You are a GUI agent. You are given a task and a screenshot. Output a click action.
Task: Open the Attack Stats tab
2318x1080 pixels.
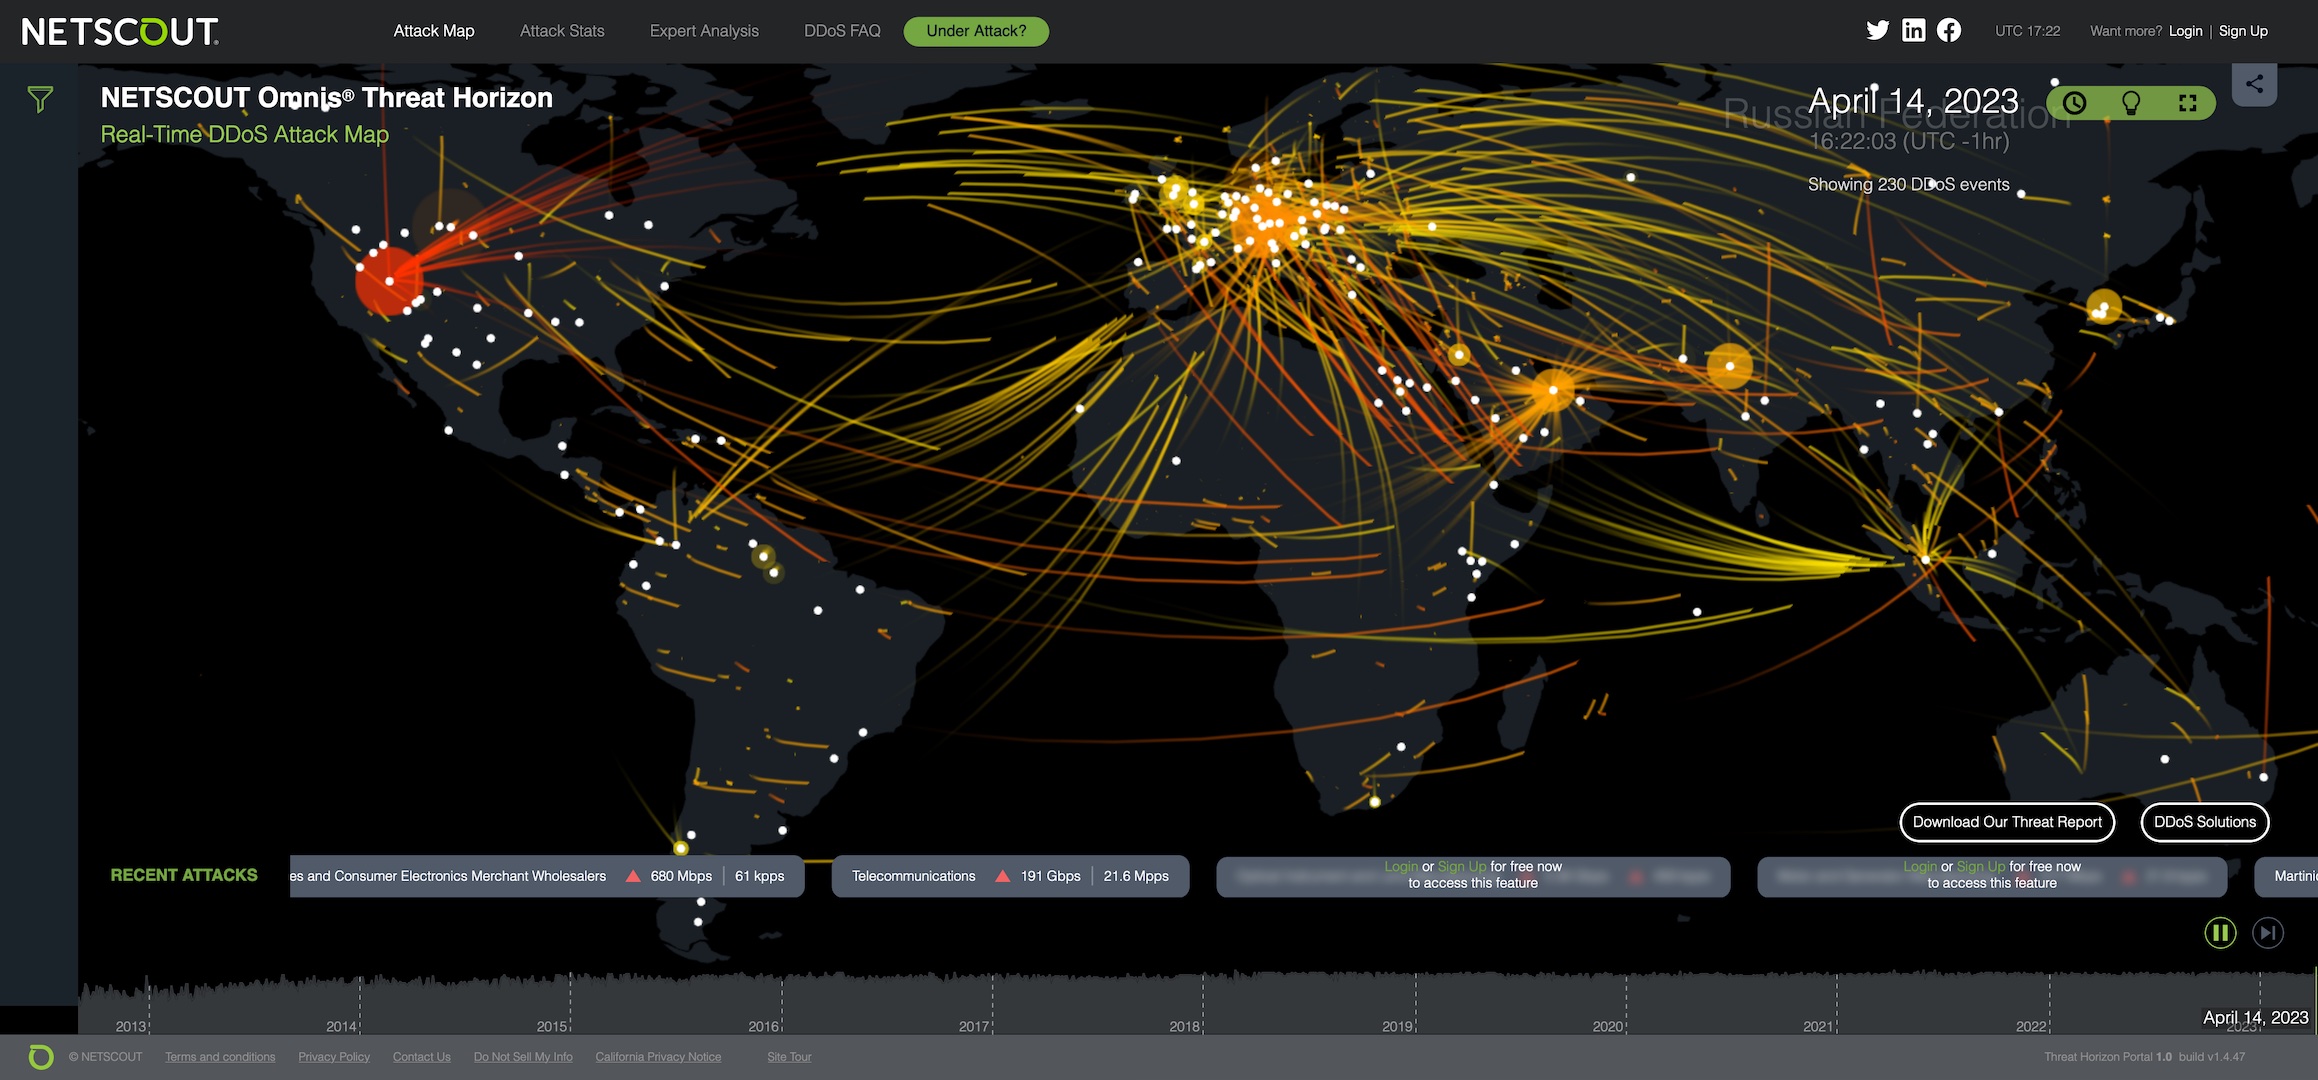coord(562,31)
